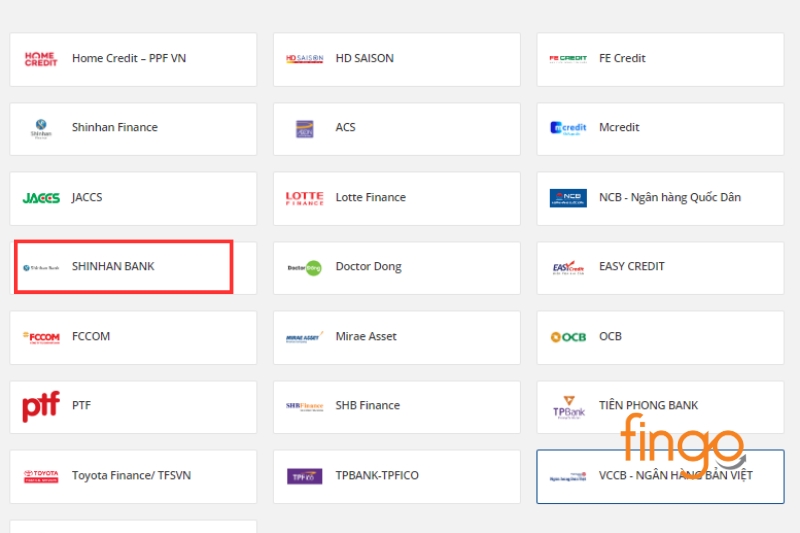Select Doctor Dong label

368,267
